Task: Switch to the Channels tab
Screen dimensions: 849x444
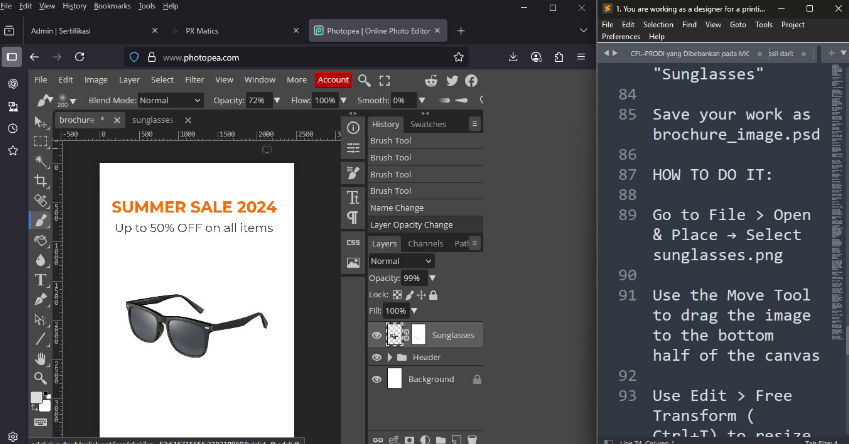Action: click(425, 243)
